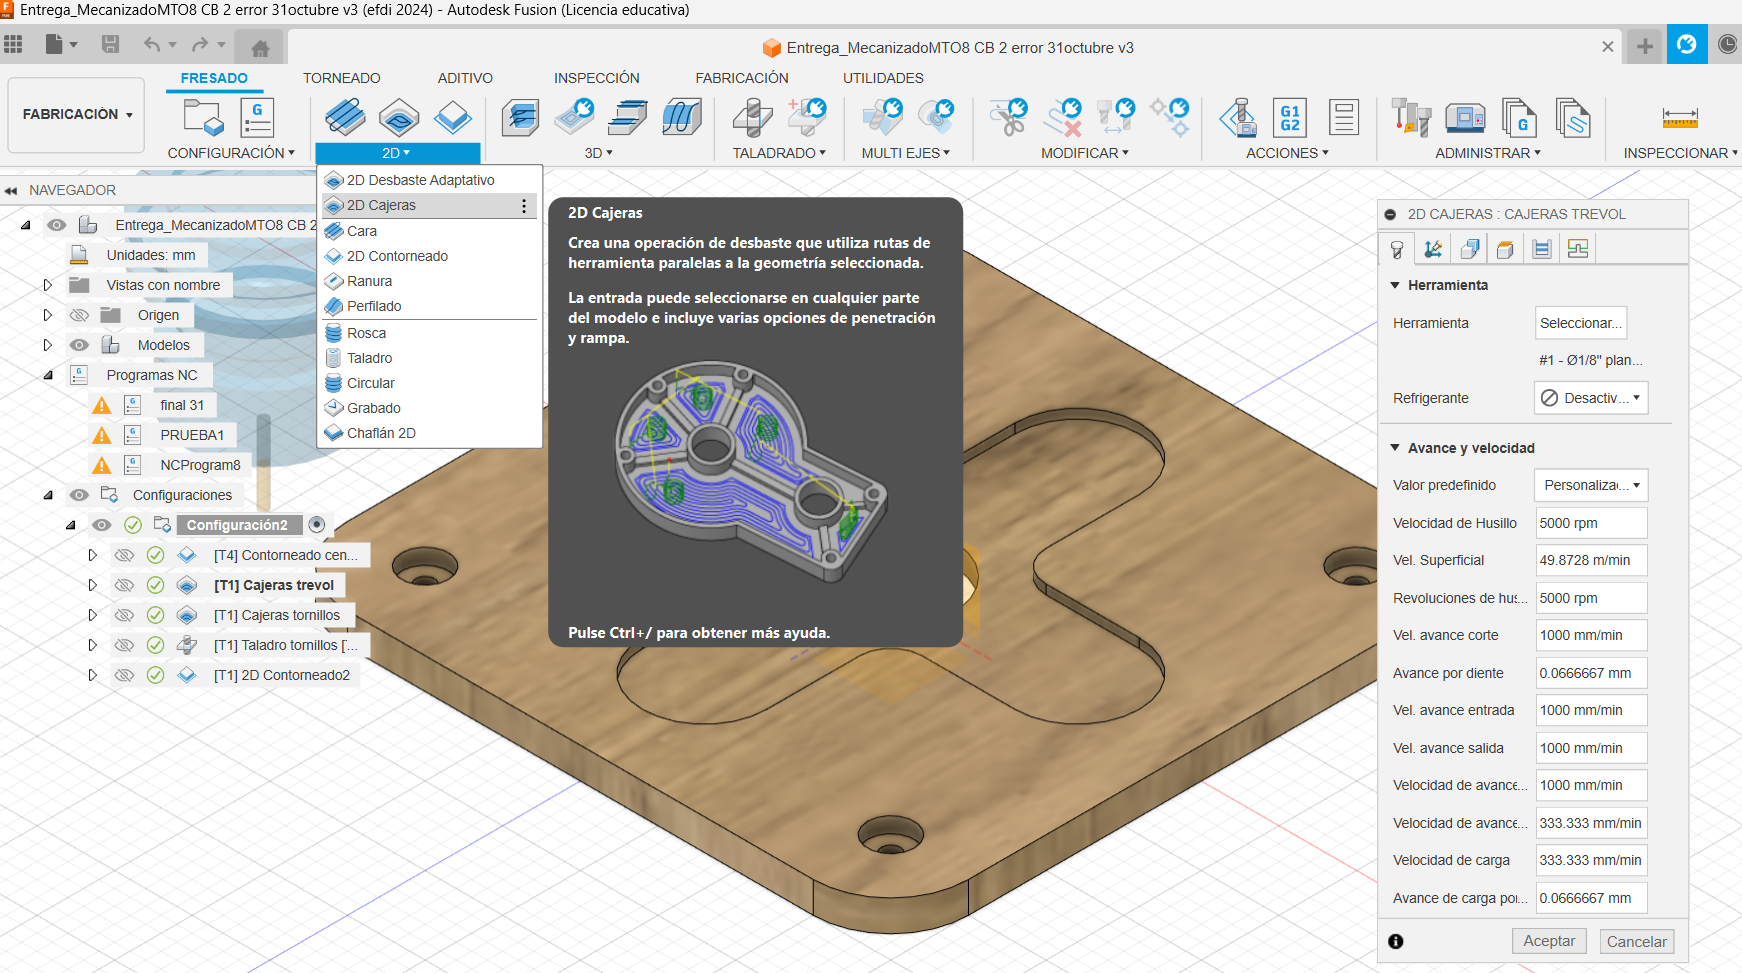The height and width of the screenshot is (973, 1742).
Task: Toggle visibility of [T1] Cajeras tornillos
Action: 124,615
